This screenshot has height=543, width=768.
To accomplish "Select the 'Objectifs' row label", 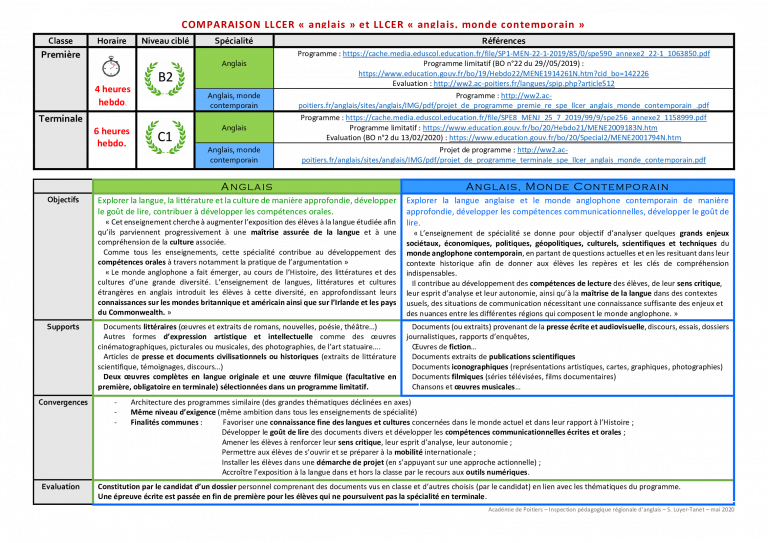I will [x=63, y=200].
